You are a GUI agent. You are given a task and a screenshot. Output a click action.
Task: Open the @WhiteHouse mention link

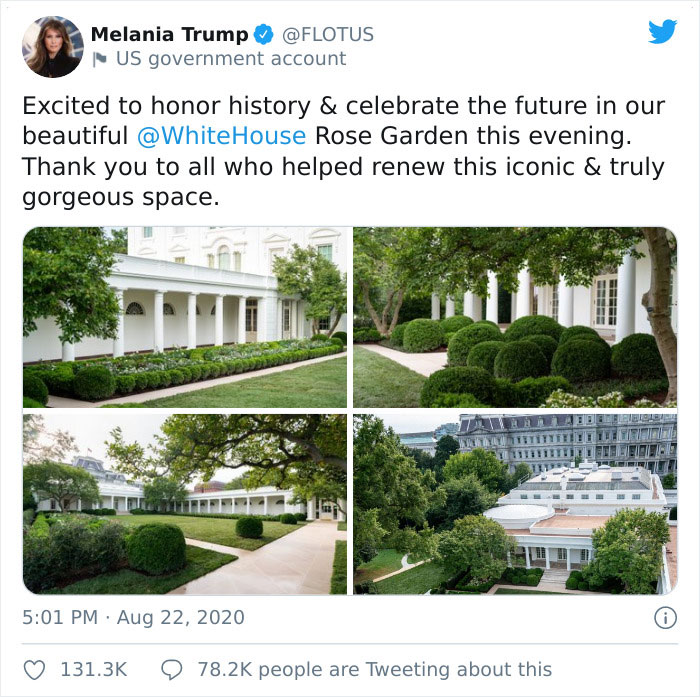(221, 136)
